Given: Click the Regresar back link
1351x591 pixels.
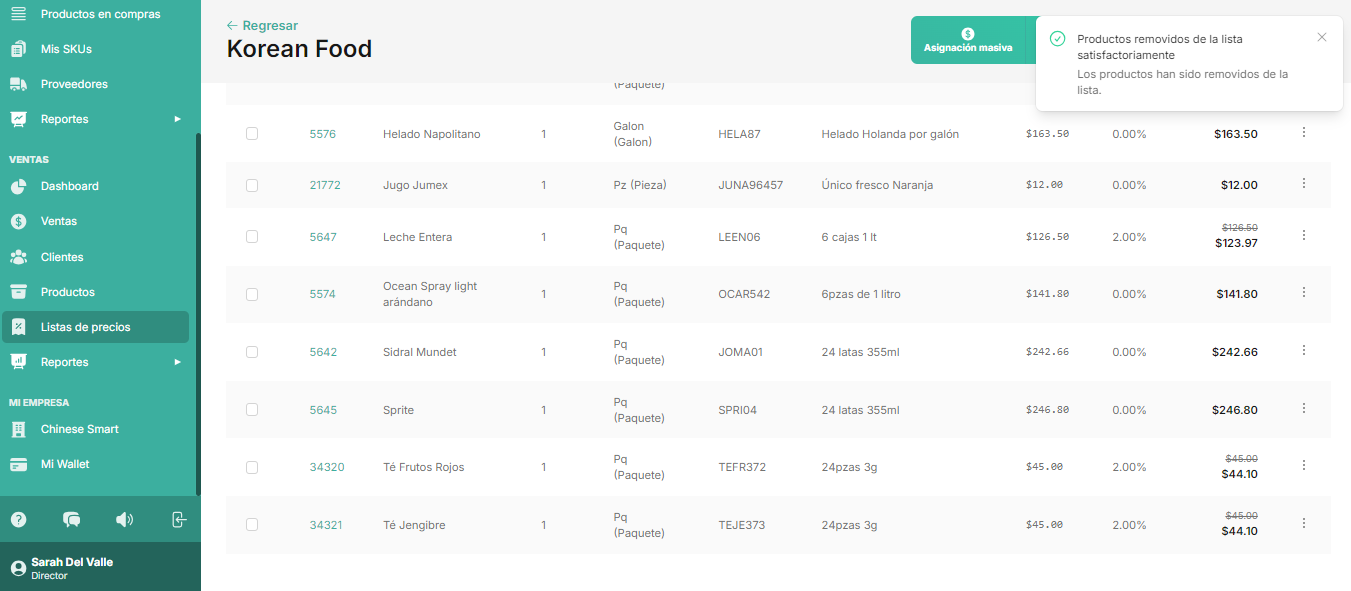Looking at the screenshot, I should tap(262, 25).
